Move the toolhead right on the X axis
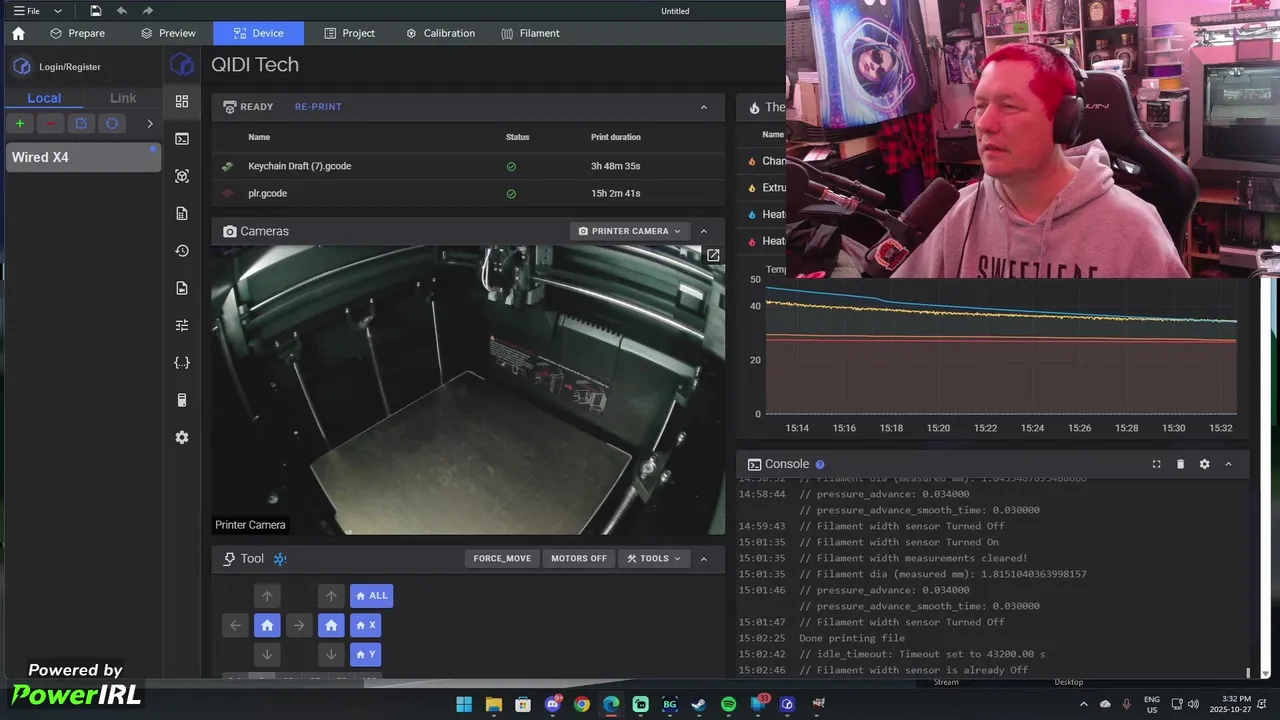 [x=299, y=625]
